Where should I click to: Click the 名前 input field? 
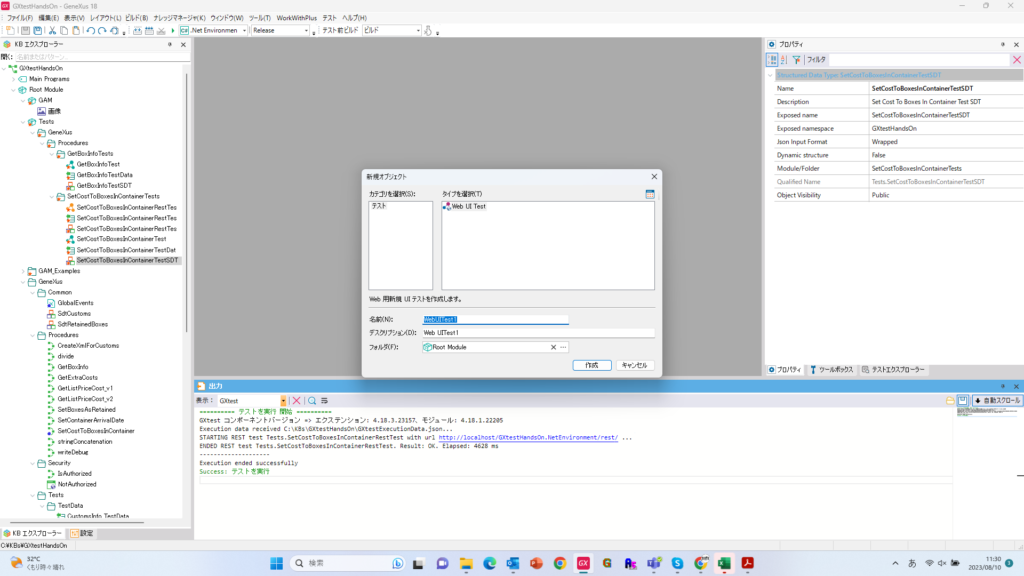pyautogui.click(x=496, y=319)
